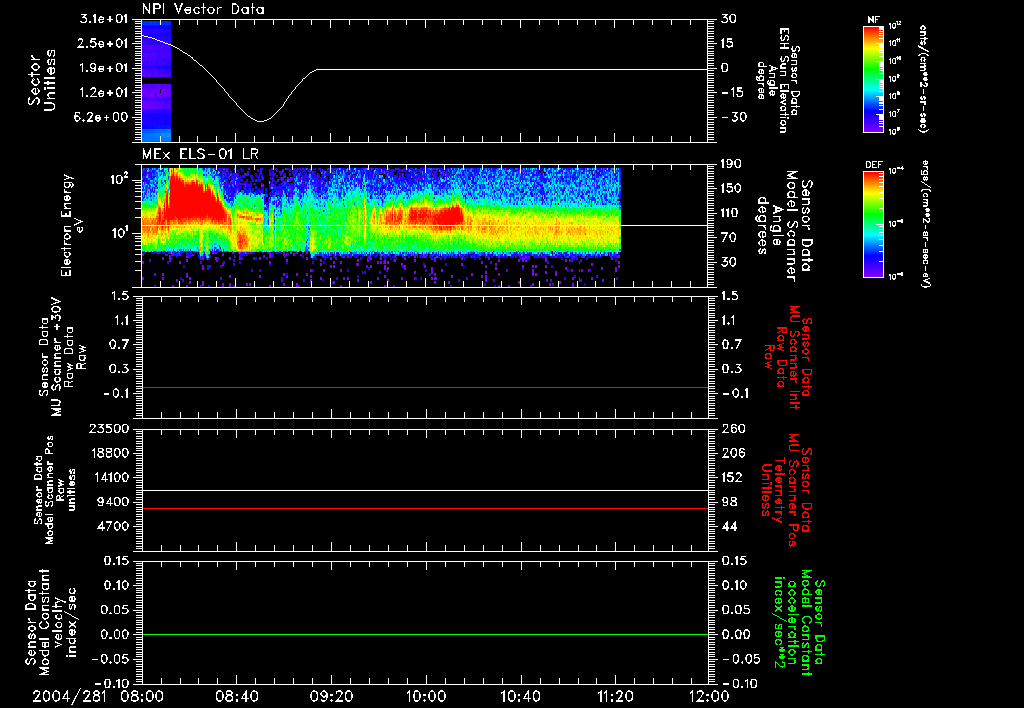This screenshot has height=708, width=1024.
Task: Click the '14100' scanner position axis value
Action: coord(108,477)
